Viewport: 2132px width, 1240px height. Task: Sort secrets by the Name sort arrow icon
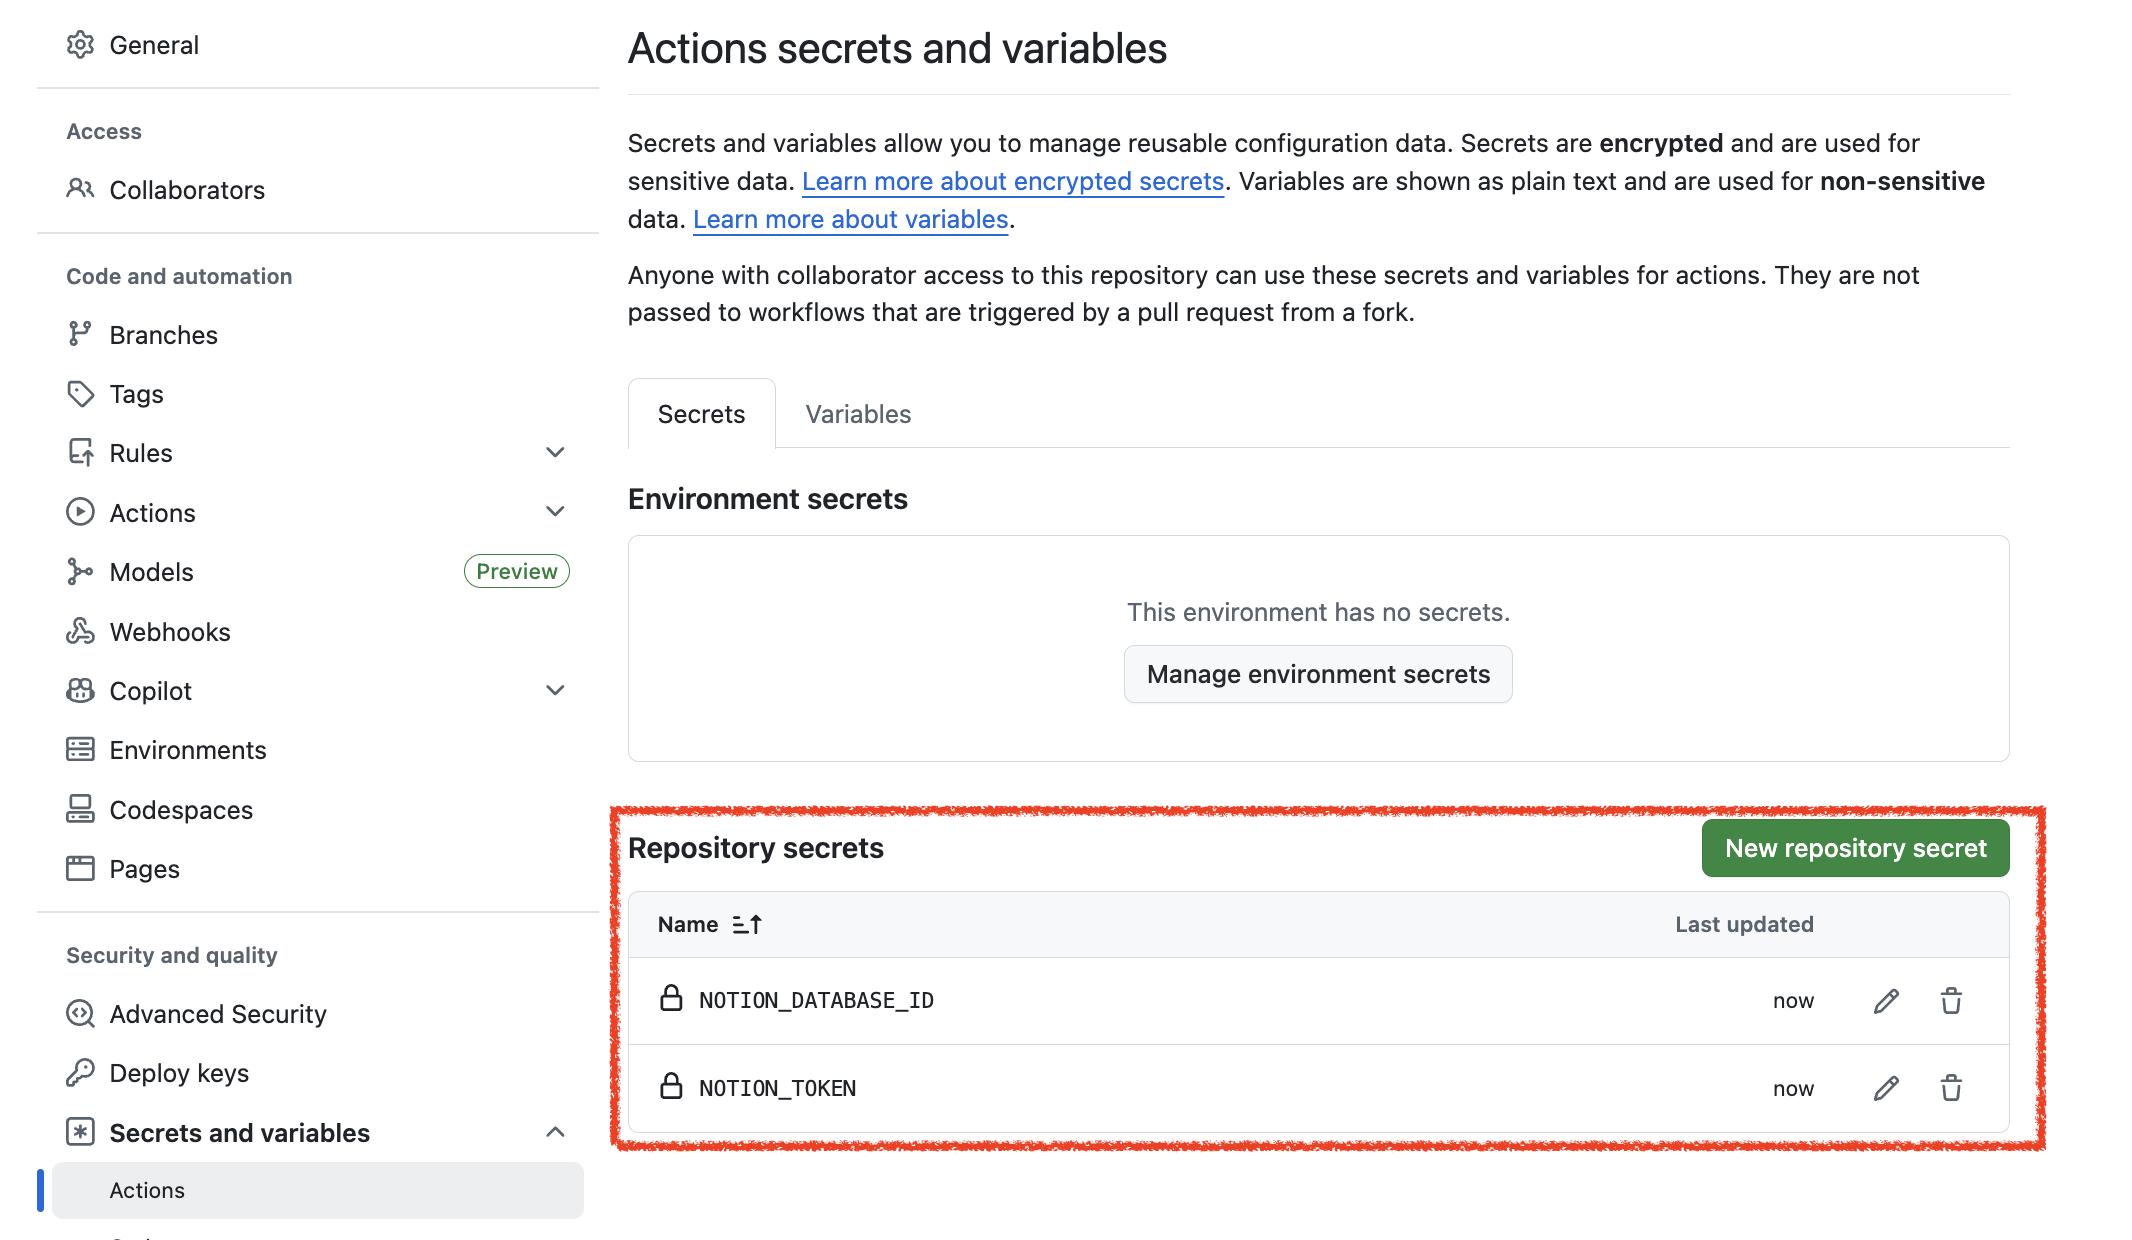747,925
